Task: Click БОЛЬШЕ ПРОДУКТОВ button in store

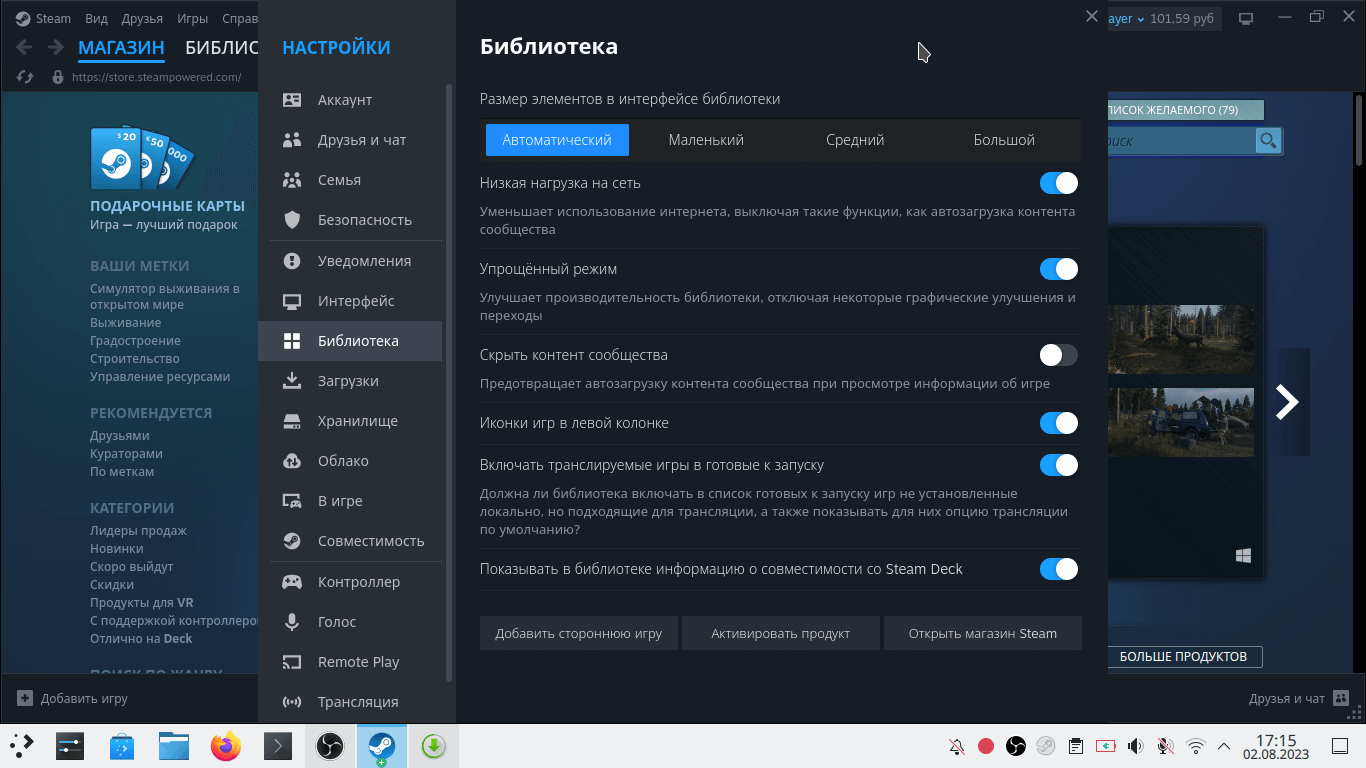Action: (1184, 657)
